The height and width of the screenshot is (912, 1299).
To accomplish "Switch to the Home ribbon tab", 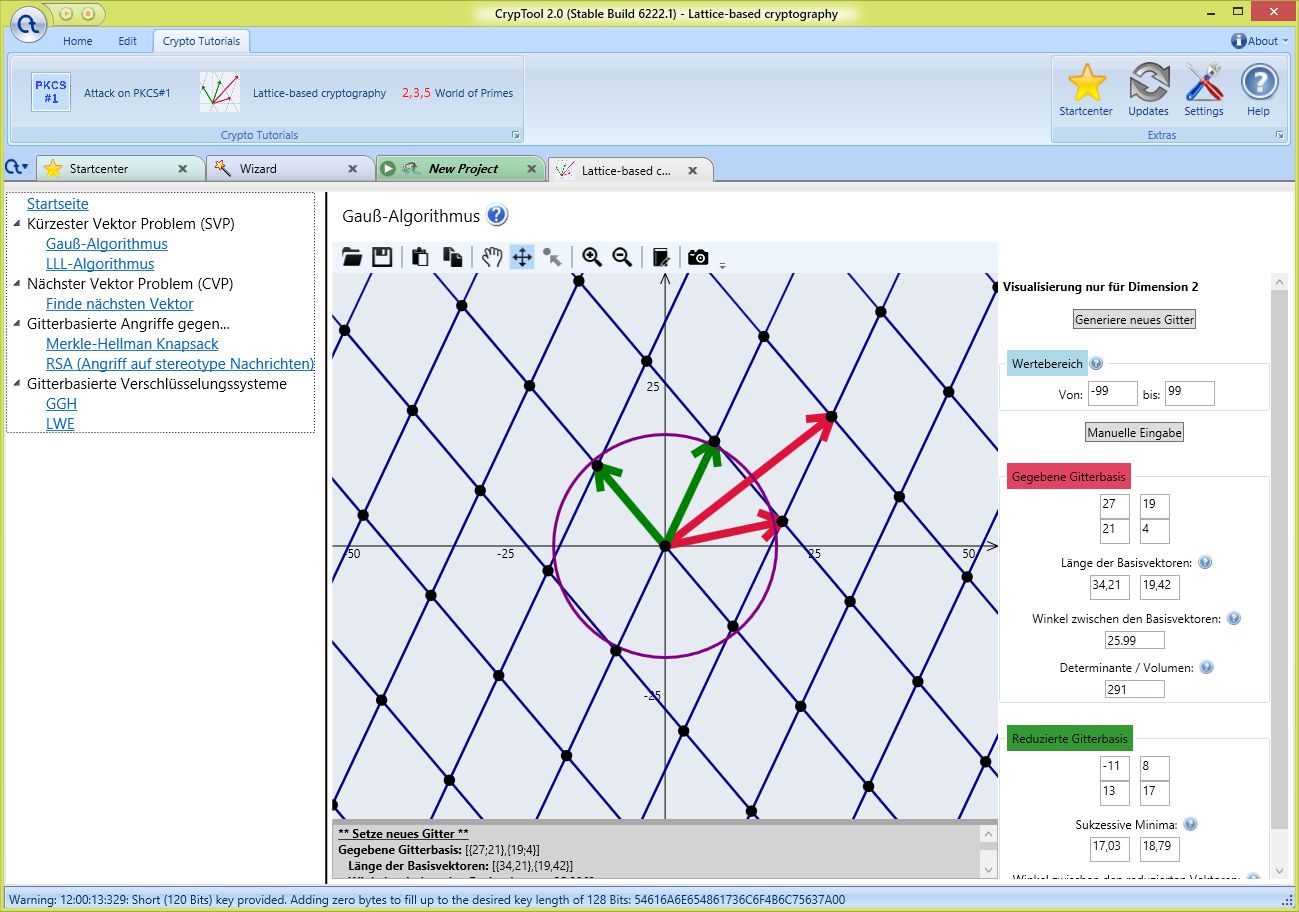I will click(x=77, y=41).
